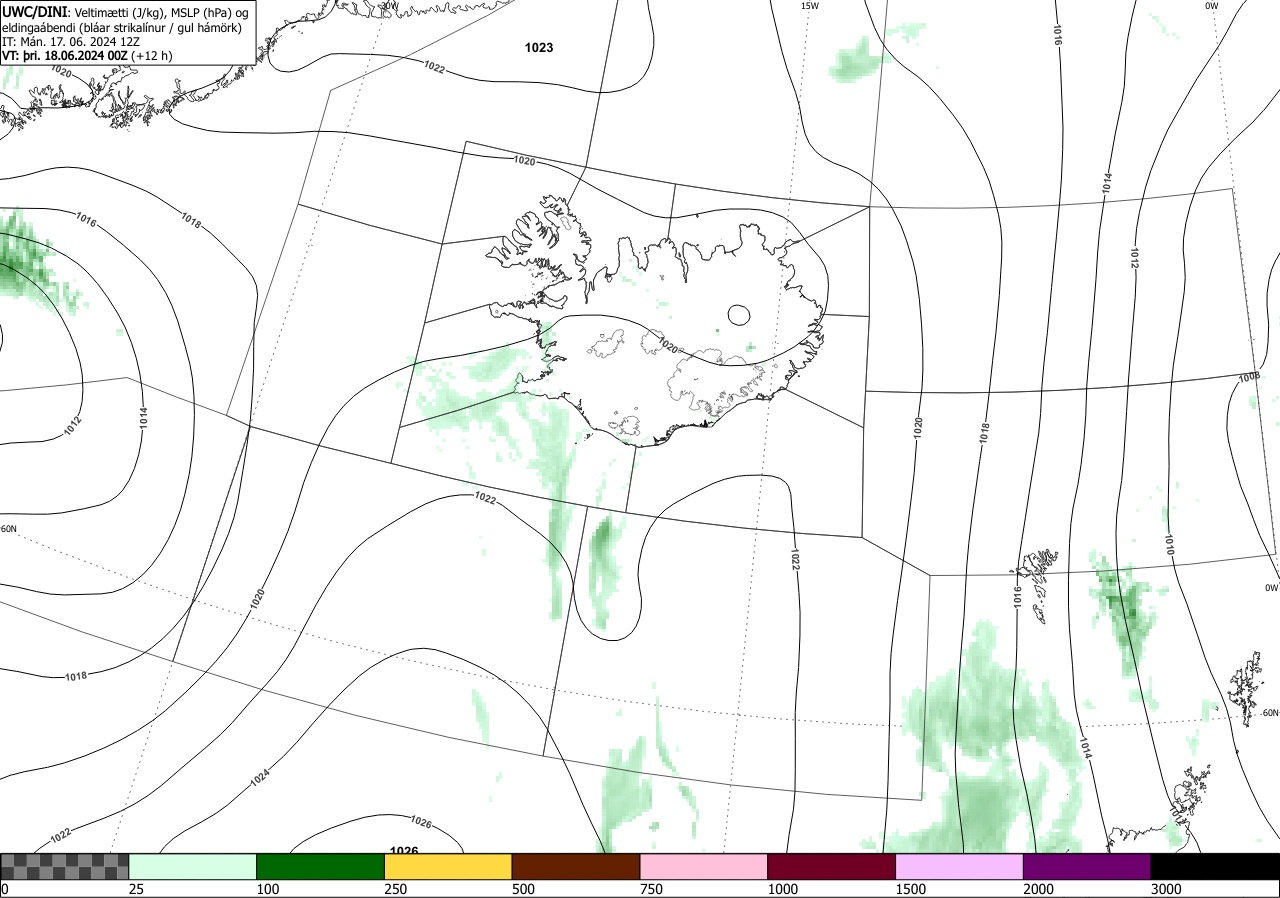1280x898 pixels.
Task: Click the '1008' isobar label
Action: (x=1249, y=378)
